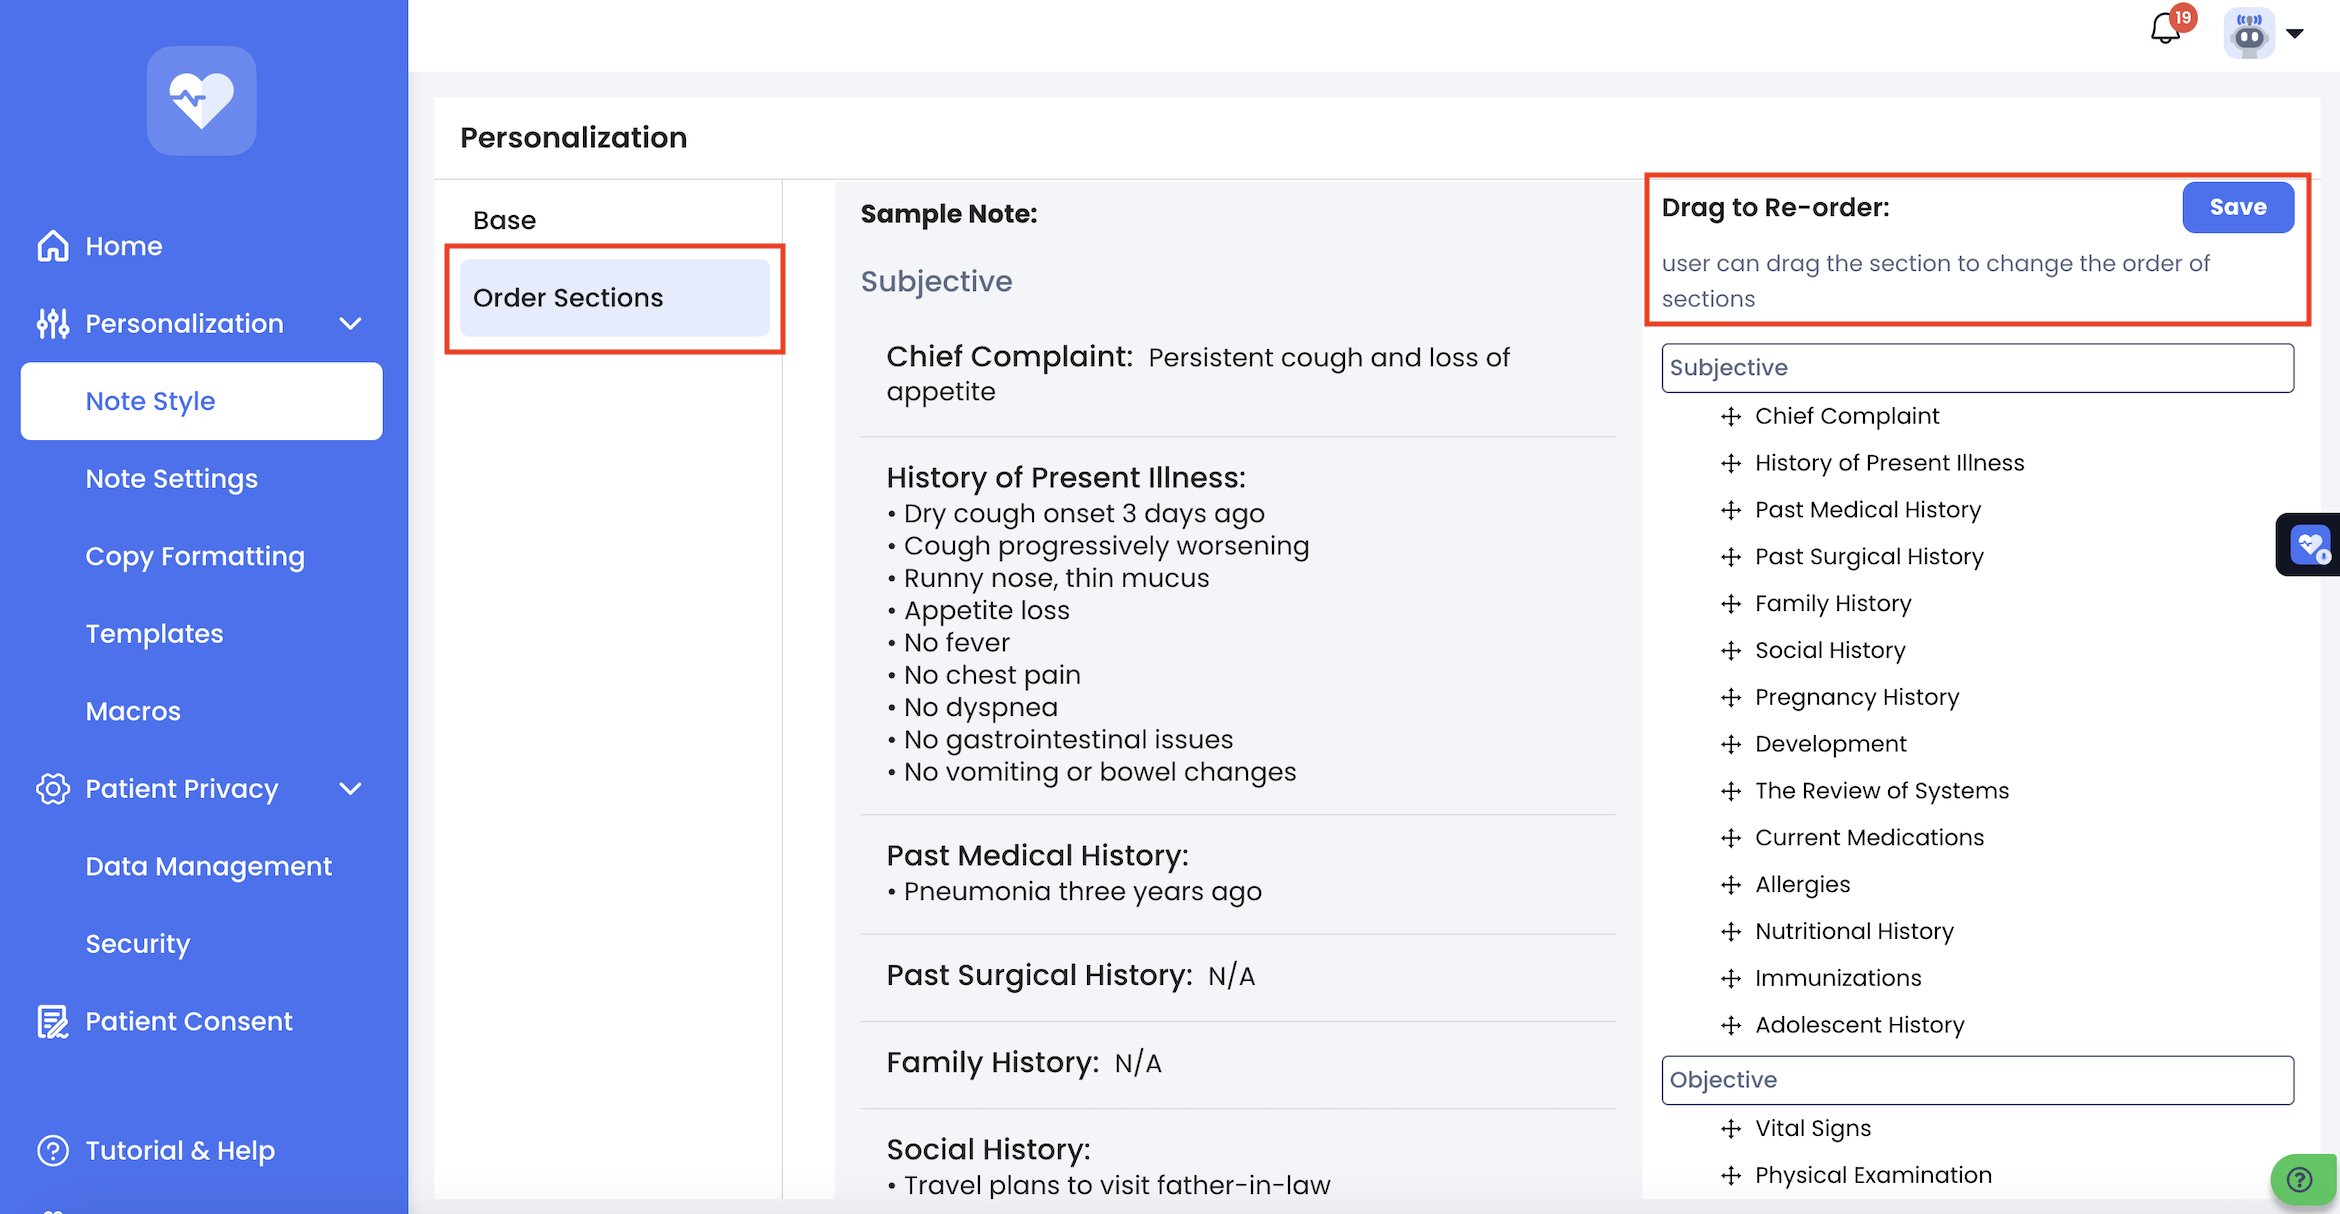The width and height of the screenshot is (2340, 1214).
Task: Click the heart logo in sidebar
Action: pyautogui.click(x=202, y=100)
